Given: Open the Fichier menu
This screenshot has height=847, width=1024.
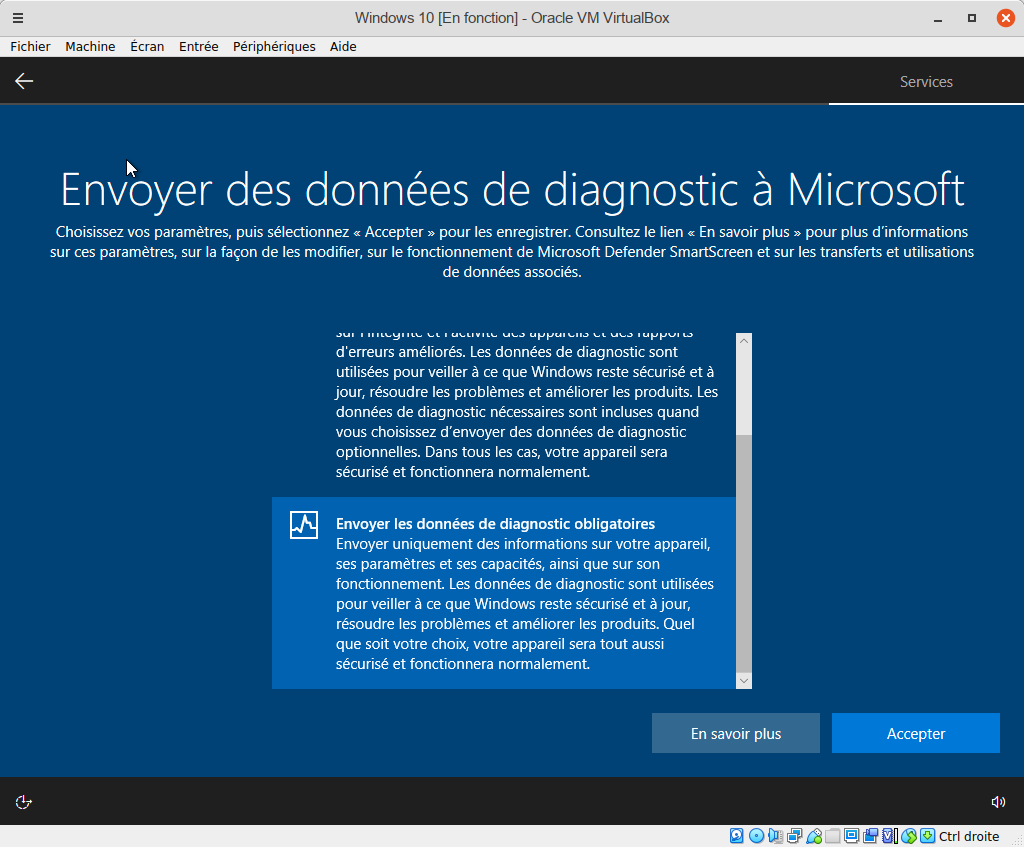Looking at the screenshot, I should point(30,46).
